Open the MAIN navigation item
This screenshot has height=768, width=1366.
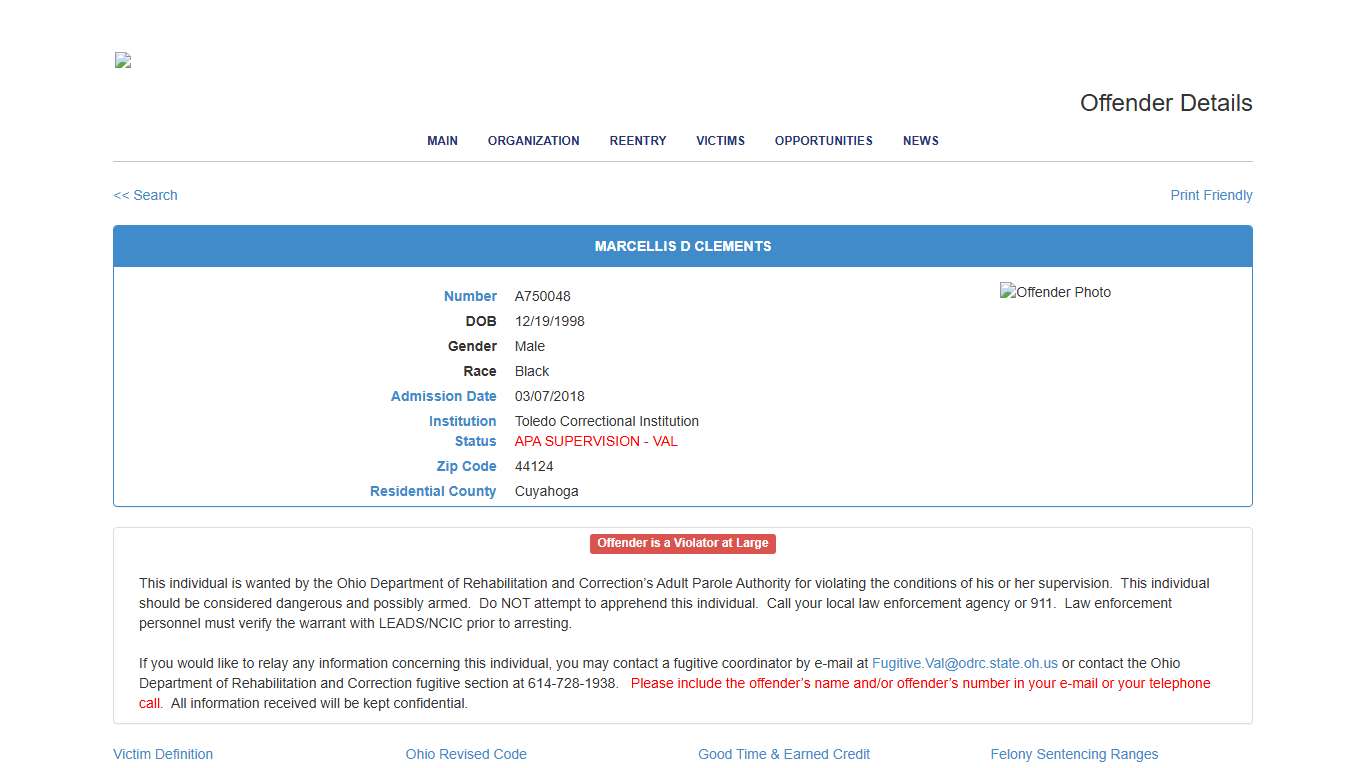coord(442,141)
